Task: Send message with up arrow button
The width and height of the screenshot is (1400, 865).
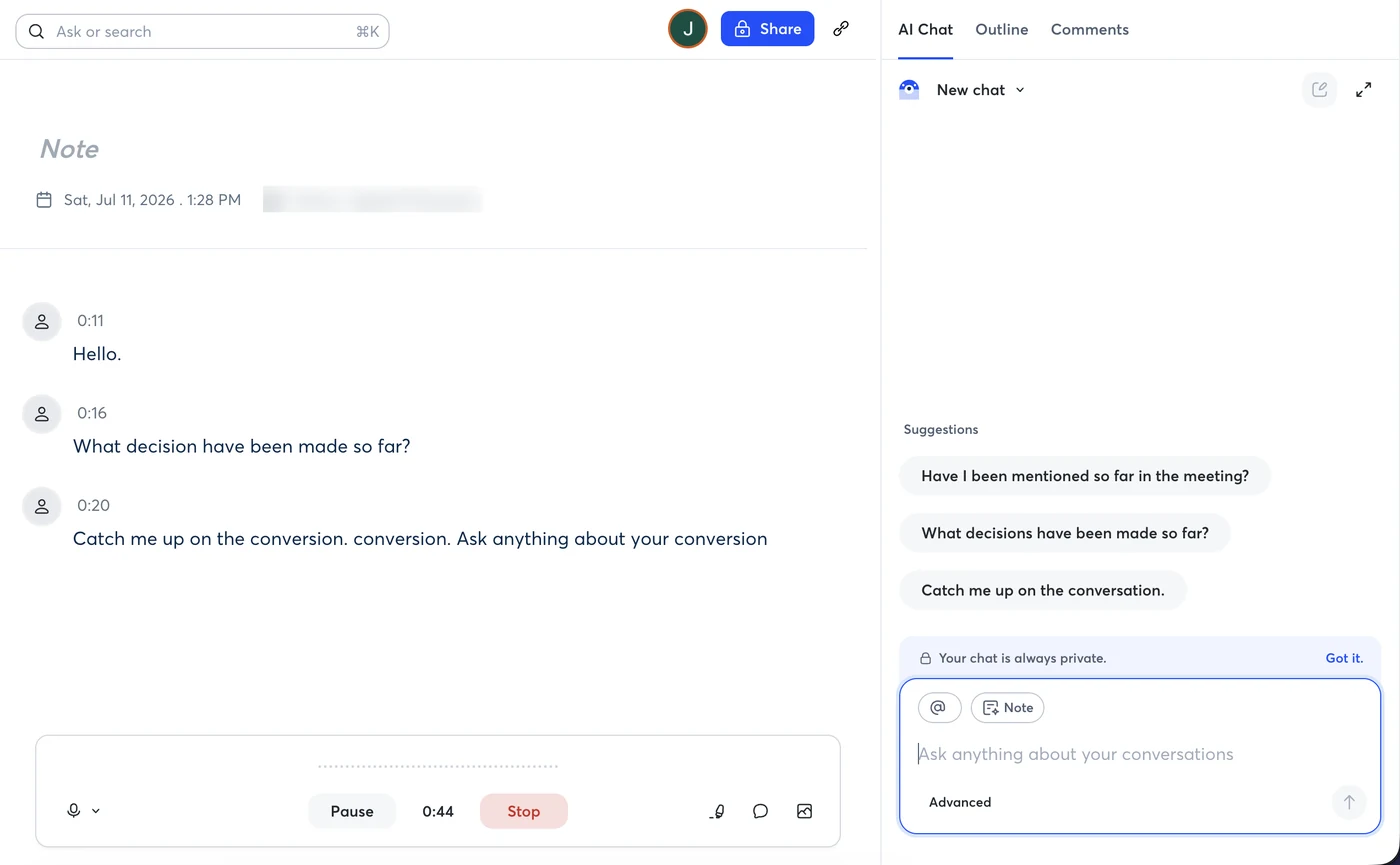Action: 1349,802
